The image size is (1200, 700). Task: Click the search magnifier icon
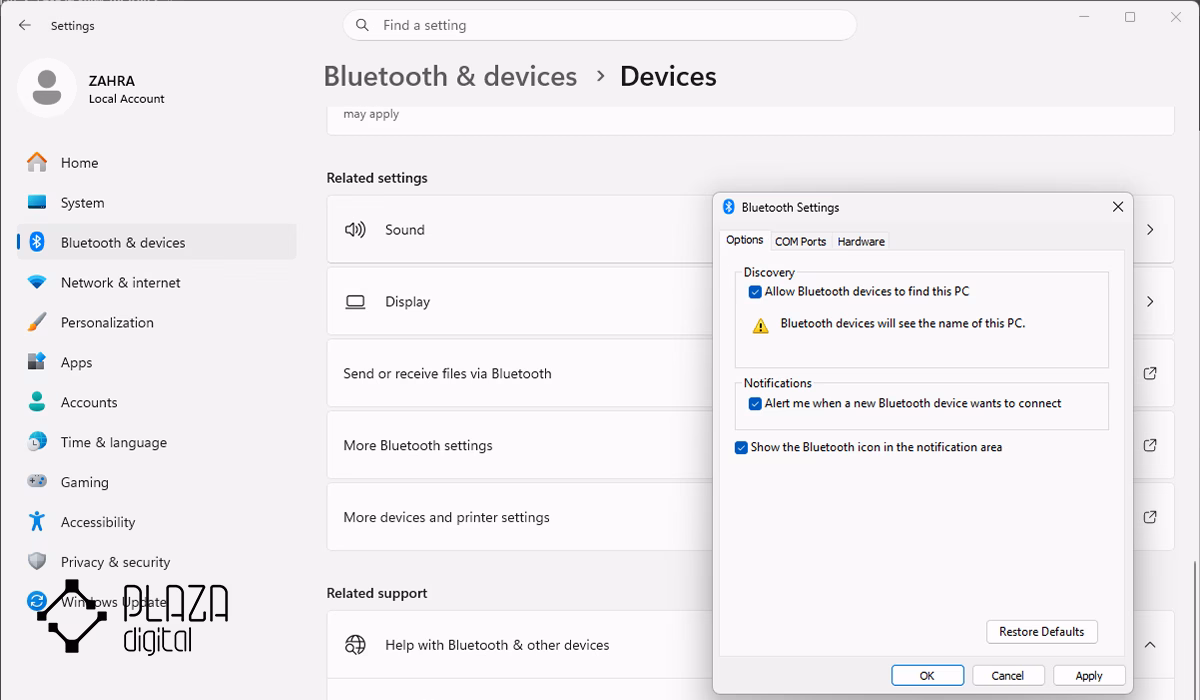(363, 25)
